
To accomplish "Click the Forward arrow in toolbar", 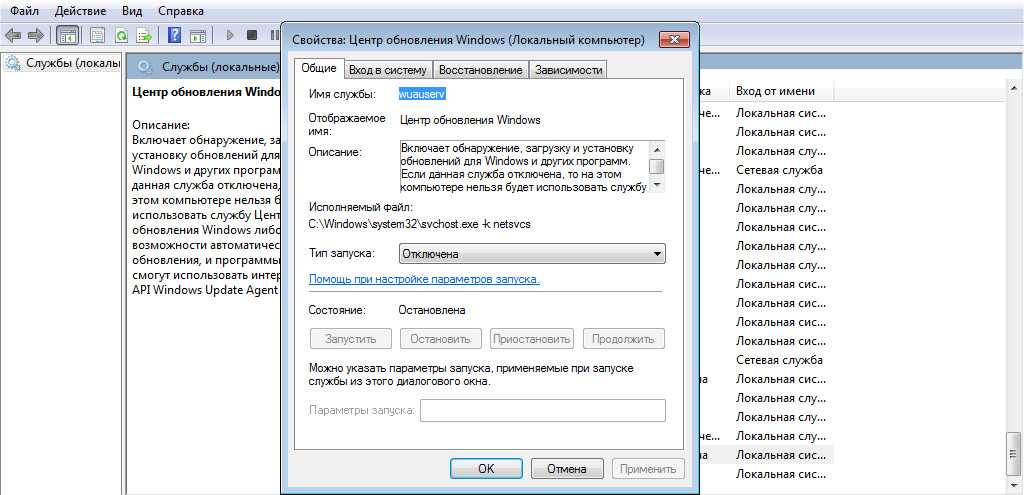I will 35,35.
